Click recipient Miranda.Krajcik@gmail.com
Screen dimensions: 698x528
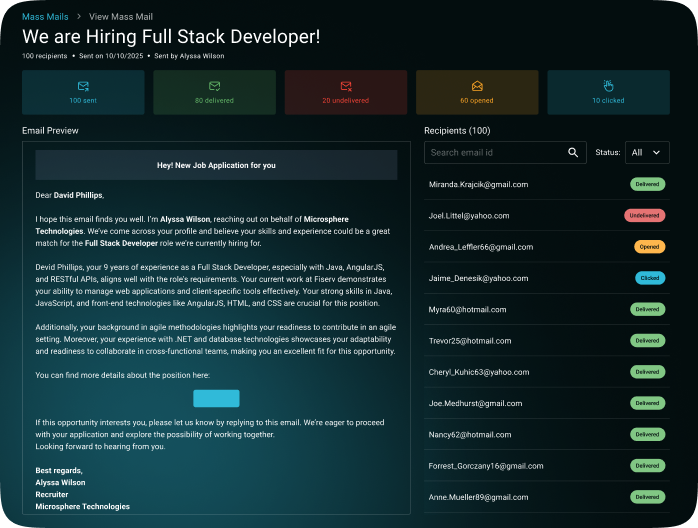tap(479, 184)
